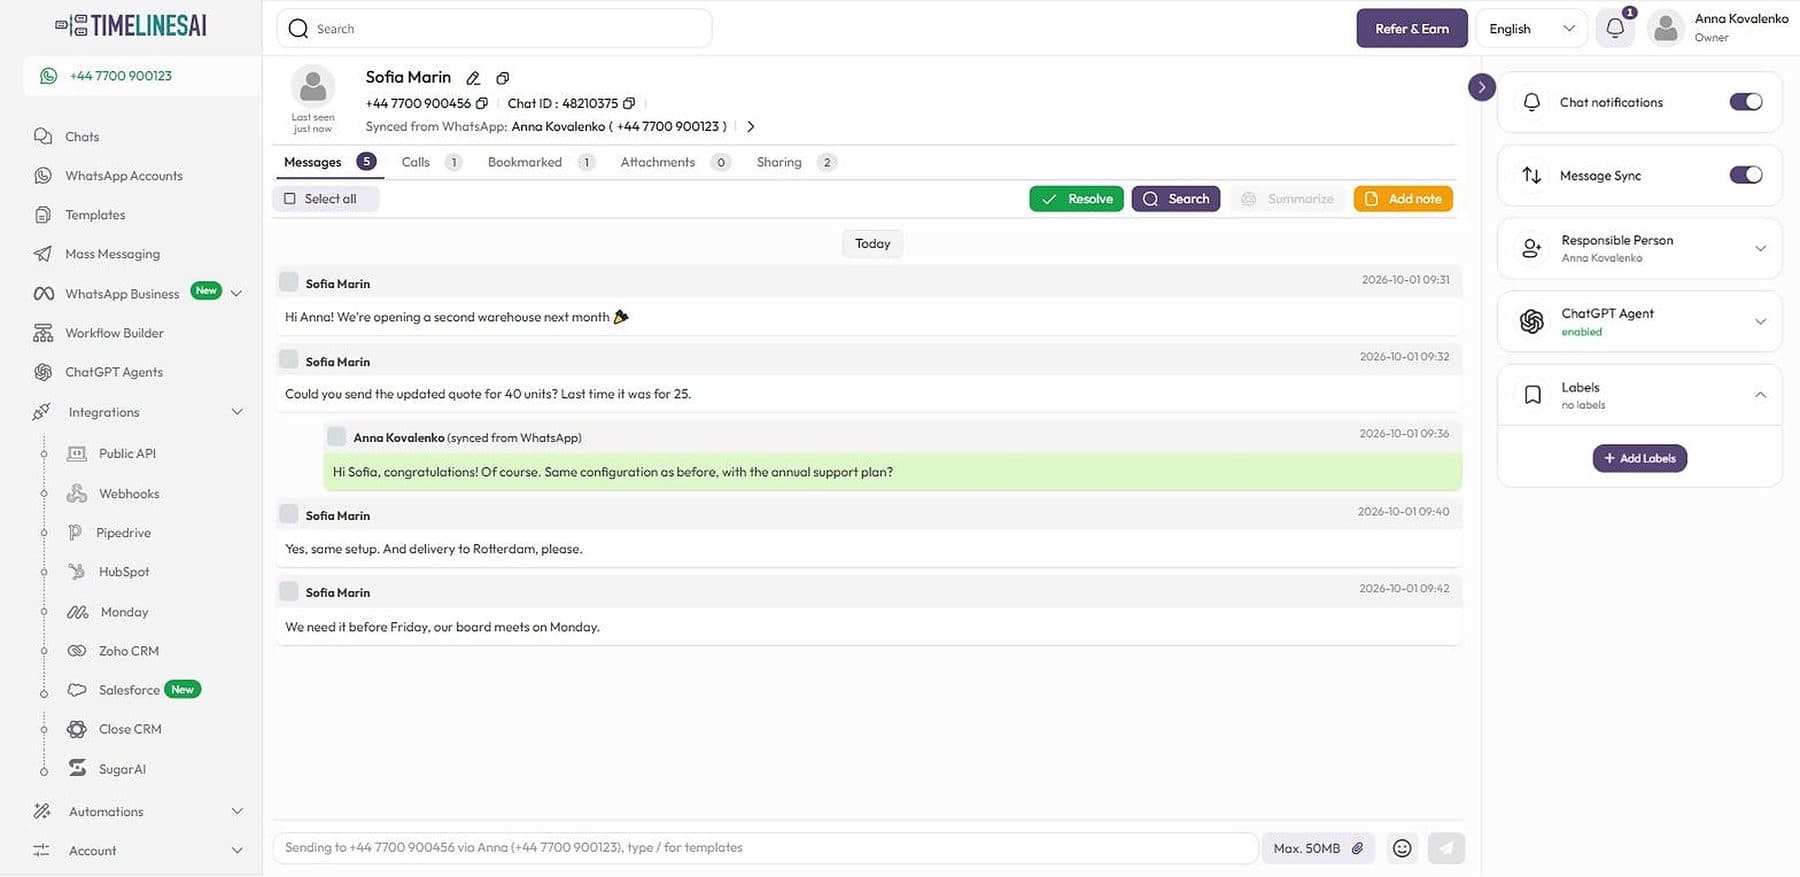Image resolution: width=1800 pixels, height=877 pixels.
Task: Collapse the right side panel arrow
Action: (1482, 87)
